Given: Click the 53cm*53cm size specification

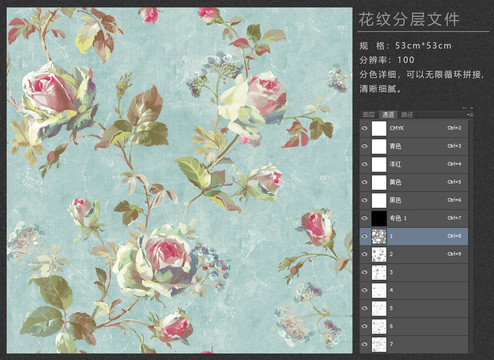Looking at the screenshot, I should 423,46.
